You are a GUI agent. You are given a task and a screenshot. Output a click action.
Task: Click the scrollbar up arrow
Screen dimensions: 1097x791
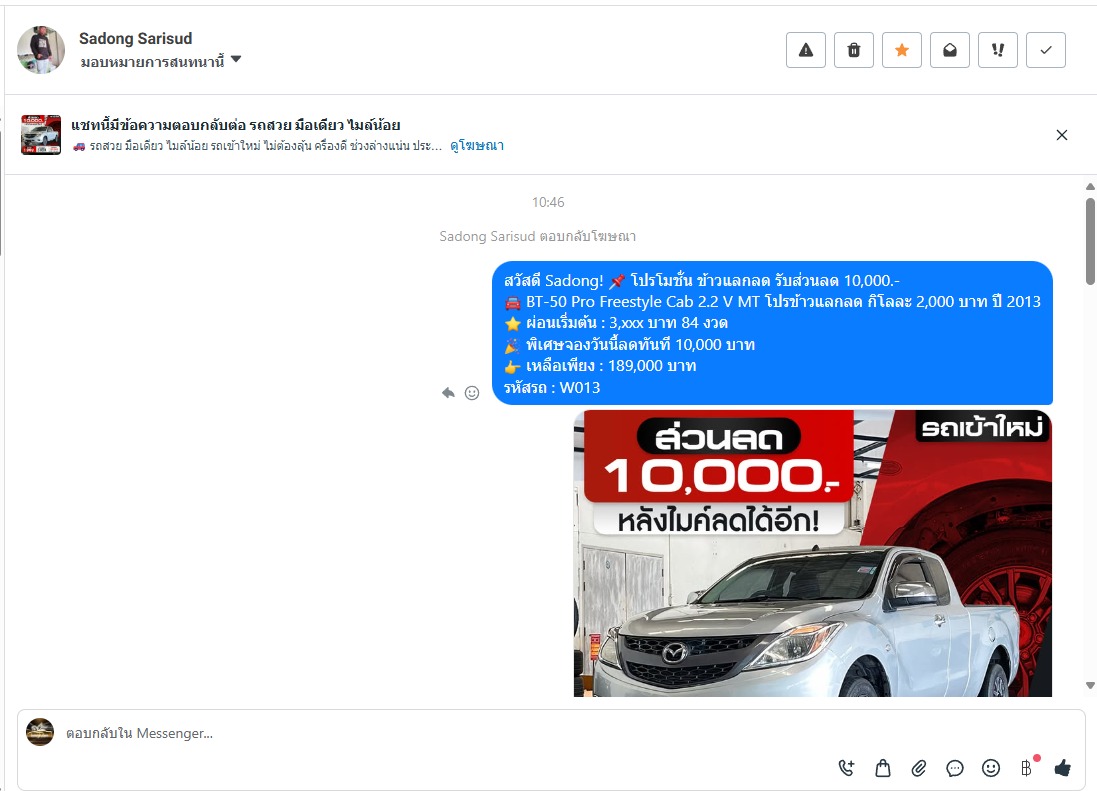pos(1090,187)
